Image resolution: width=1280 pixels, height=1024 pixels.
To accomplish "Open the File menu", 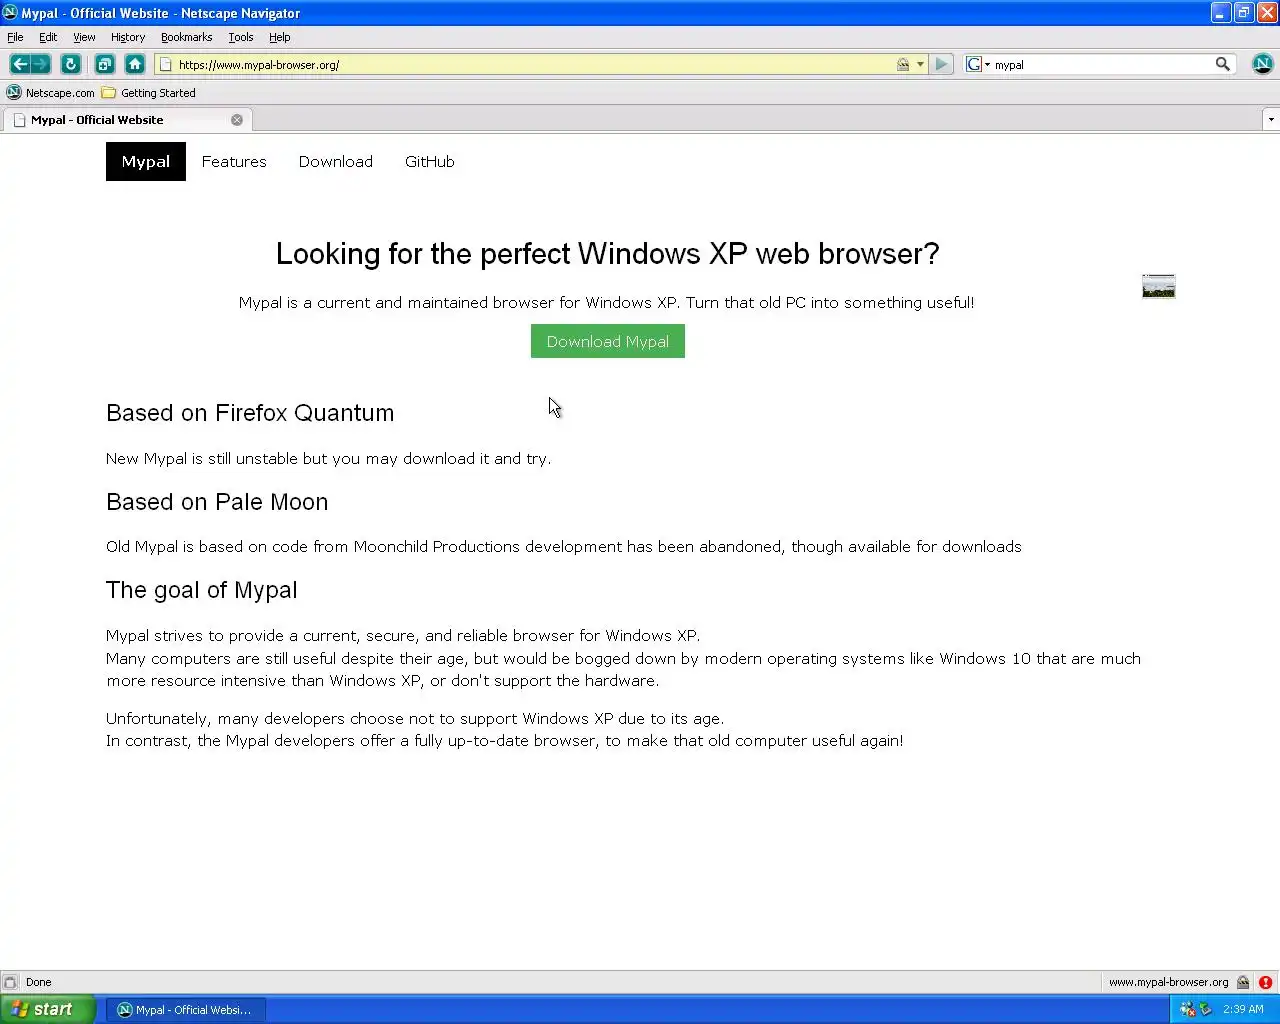I will (15, 37).
